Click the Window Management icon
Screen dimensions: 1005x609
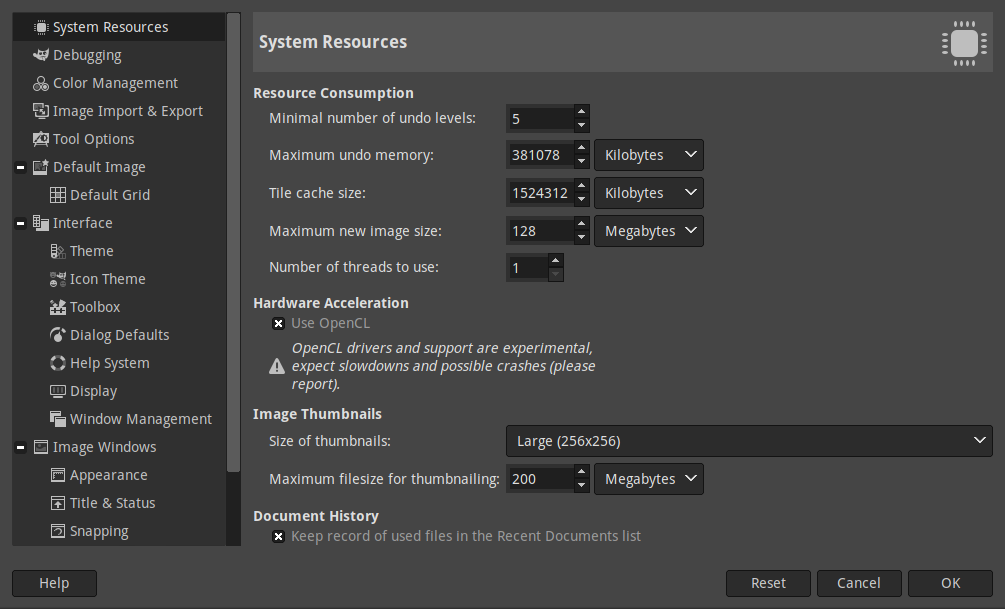click(x=58, y=419)
